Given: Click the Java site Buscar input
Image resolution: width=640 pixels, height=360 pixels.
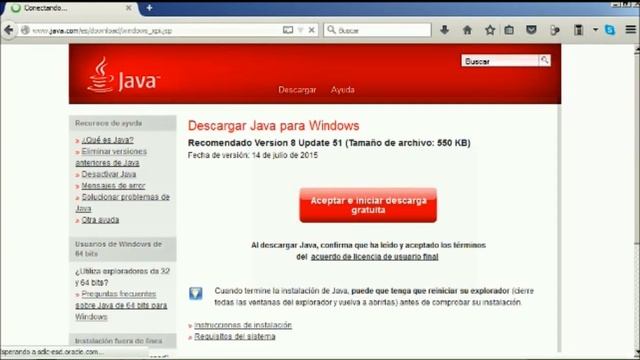Looking at the screenshot, I should pos(500,61).
